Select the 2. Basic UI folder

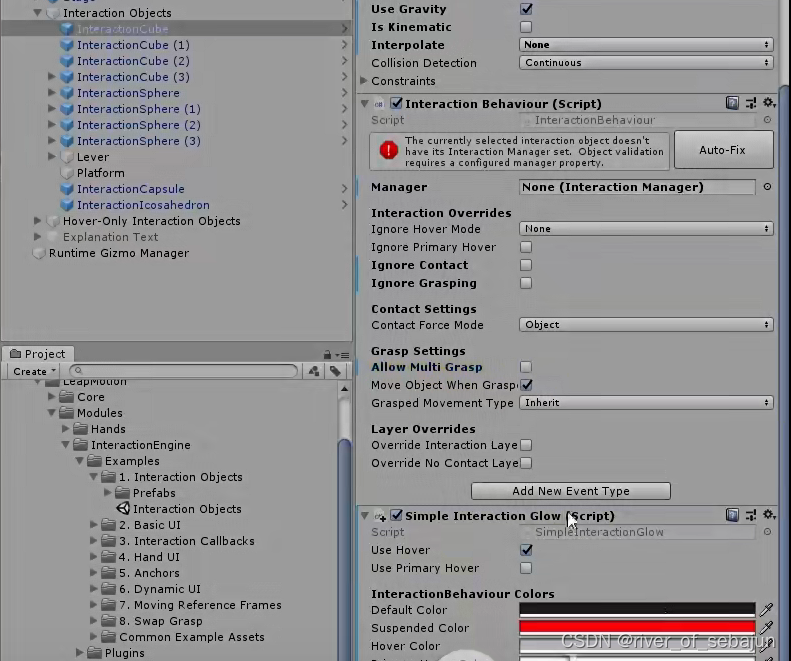[149, 525]
